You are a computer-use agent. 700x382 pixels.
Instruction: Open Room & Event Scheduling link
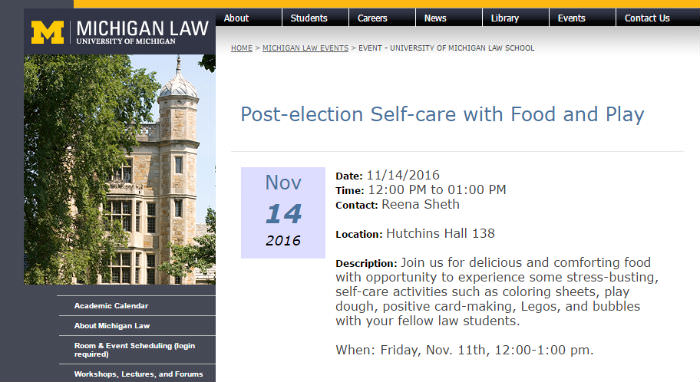pyautogui.click(x=137, y=350)
